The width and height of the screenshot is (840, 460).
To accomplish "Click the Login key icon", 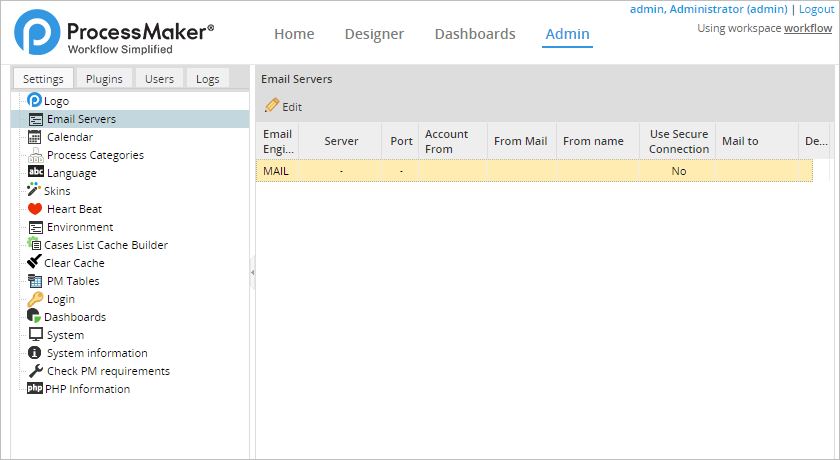I will point(35,299).
